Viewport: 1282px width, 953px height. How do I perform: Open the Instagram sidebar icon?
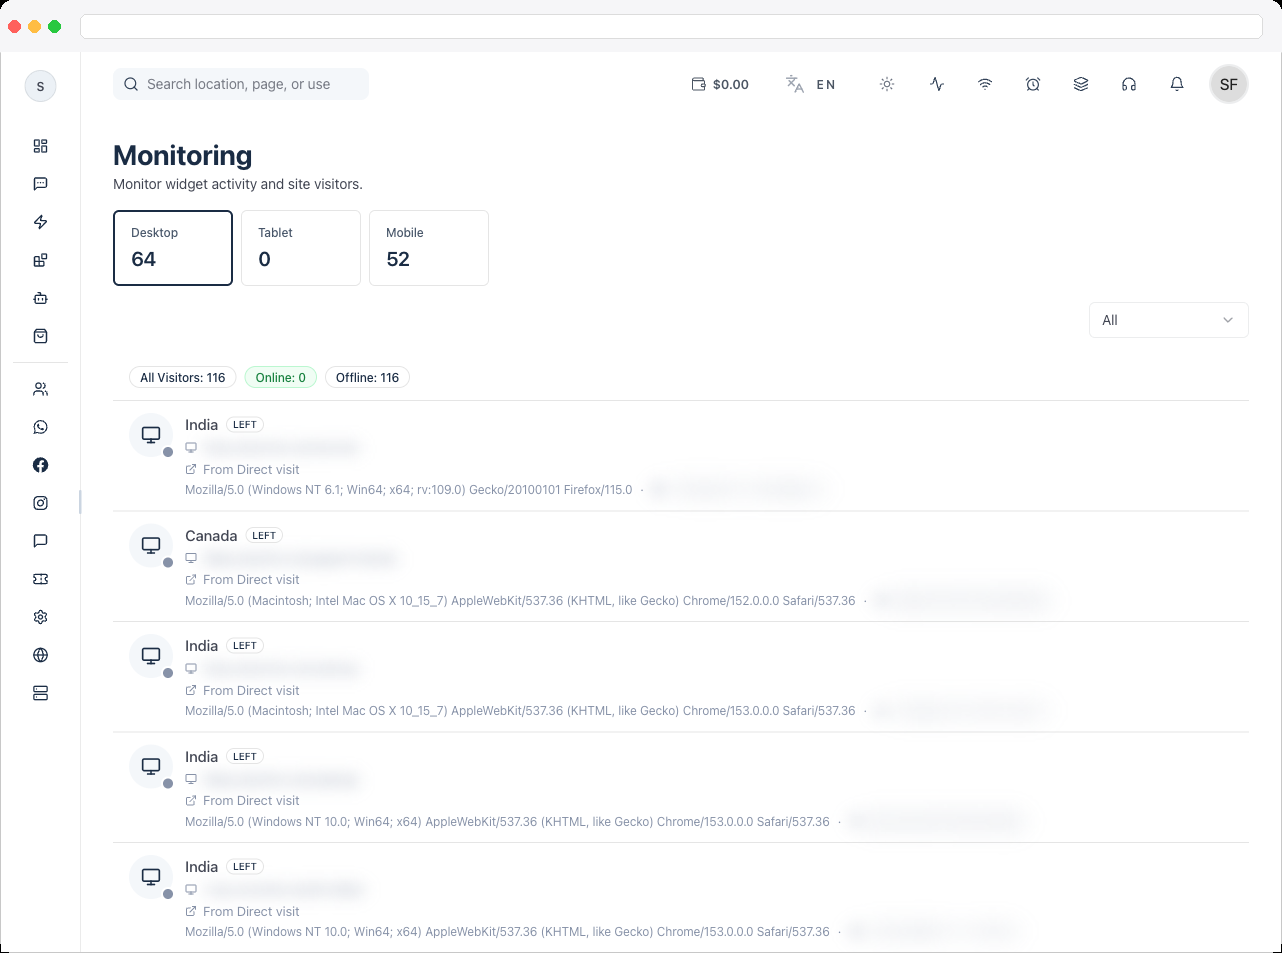pos(40,503)
